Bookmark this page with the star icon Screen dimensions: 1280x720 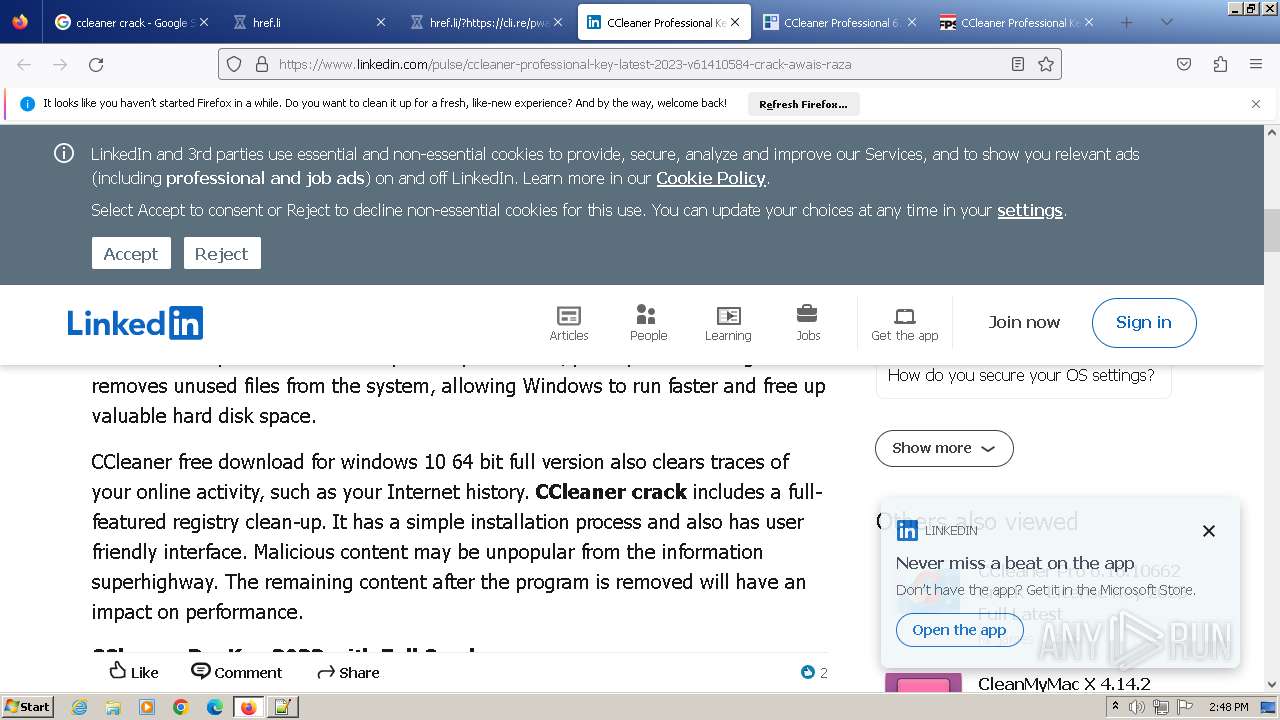(x=1046, y=64)
